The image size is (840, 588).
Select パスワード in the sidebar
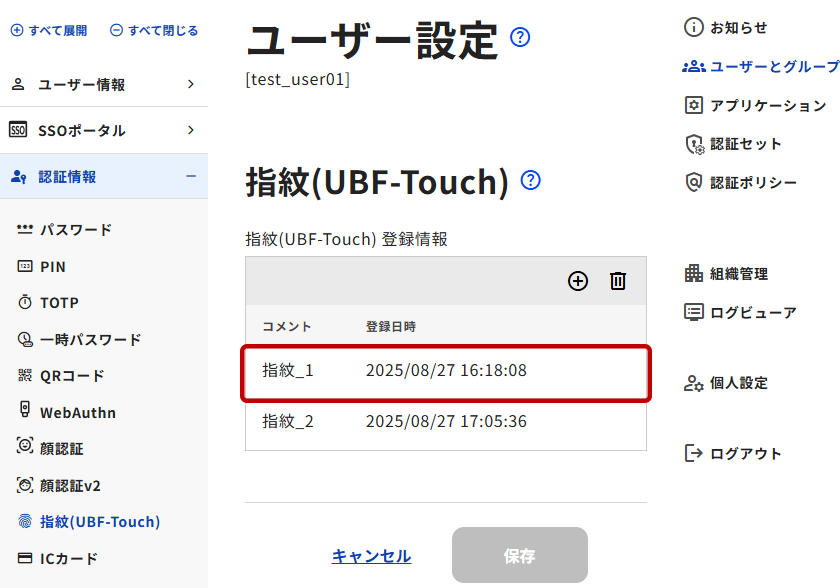[76, 230]
